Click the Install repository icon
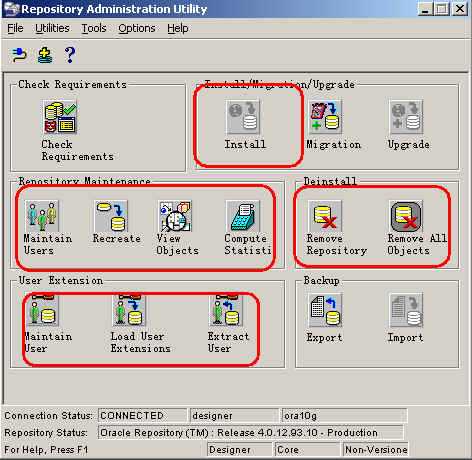Image resolution: width=472 pixels, height=460 pixels. 243,117
